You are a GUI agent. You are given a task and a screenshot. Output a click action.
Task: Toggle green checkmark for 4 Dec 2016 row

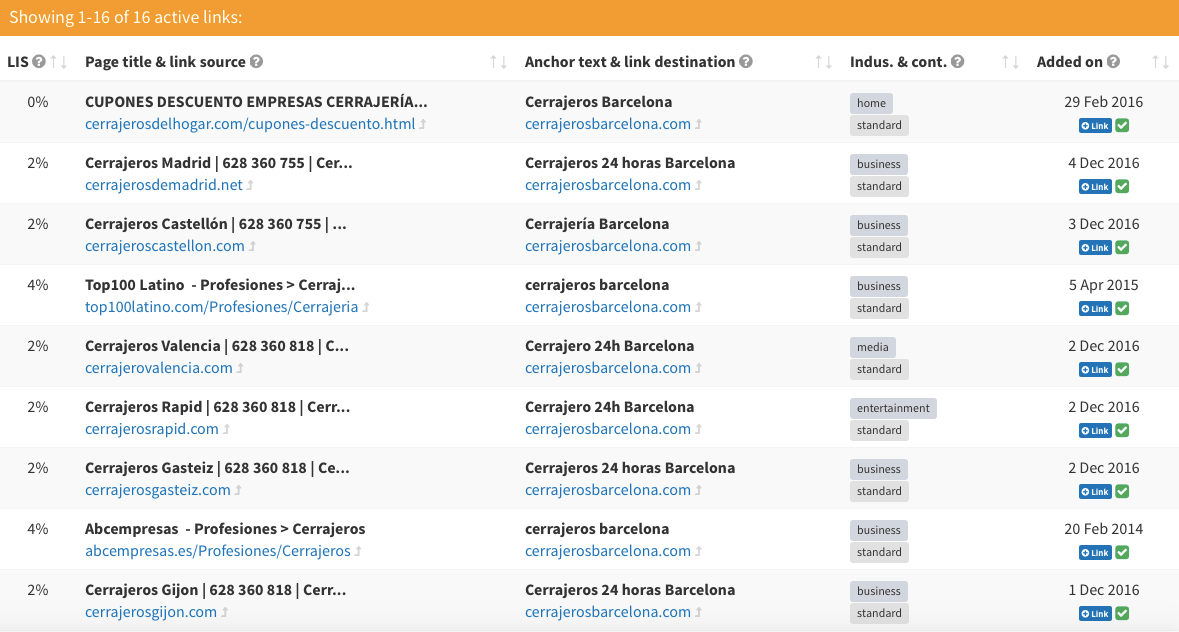coord(1122,186)
